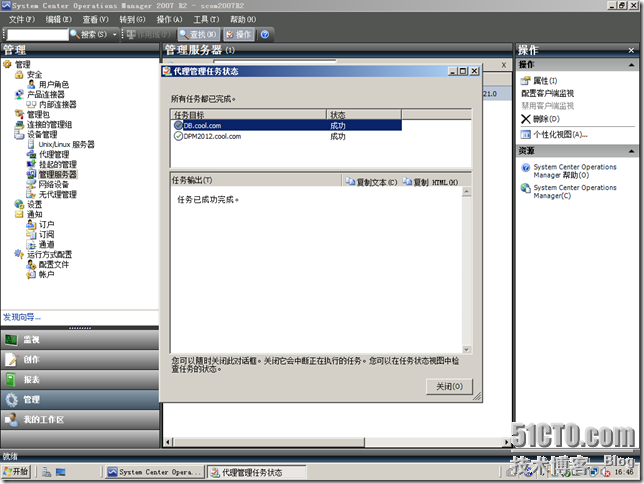Select 管理包 in the tree
Screen dimensions: 644x484
(38, 114)
